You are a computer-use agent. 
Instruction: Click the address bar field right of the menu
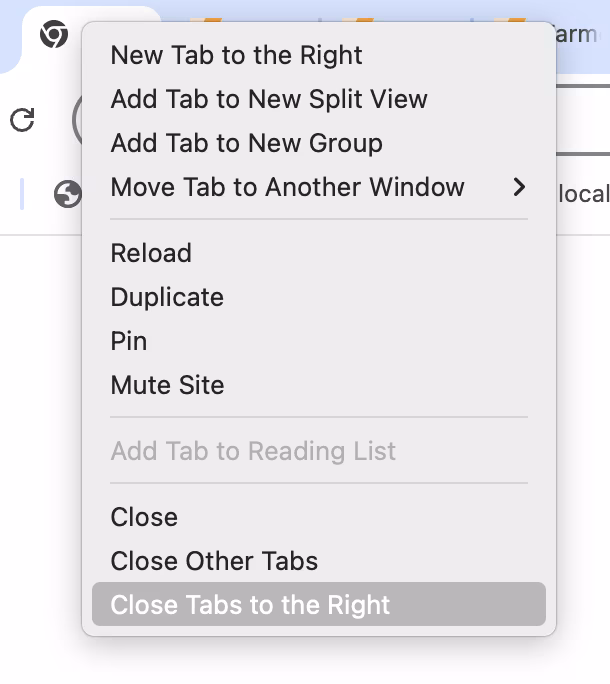tap(583, 120)
